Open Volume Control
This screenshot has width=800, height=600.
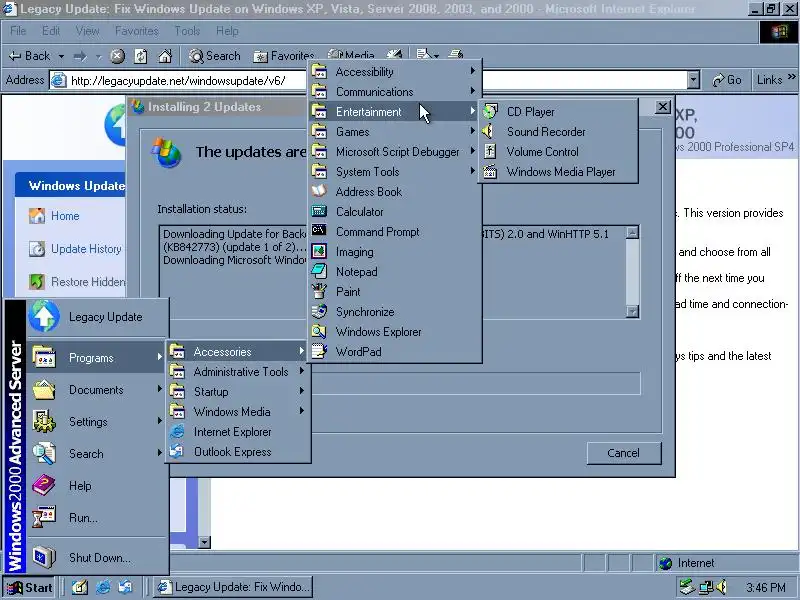click(558, 152)
